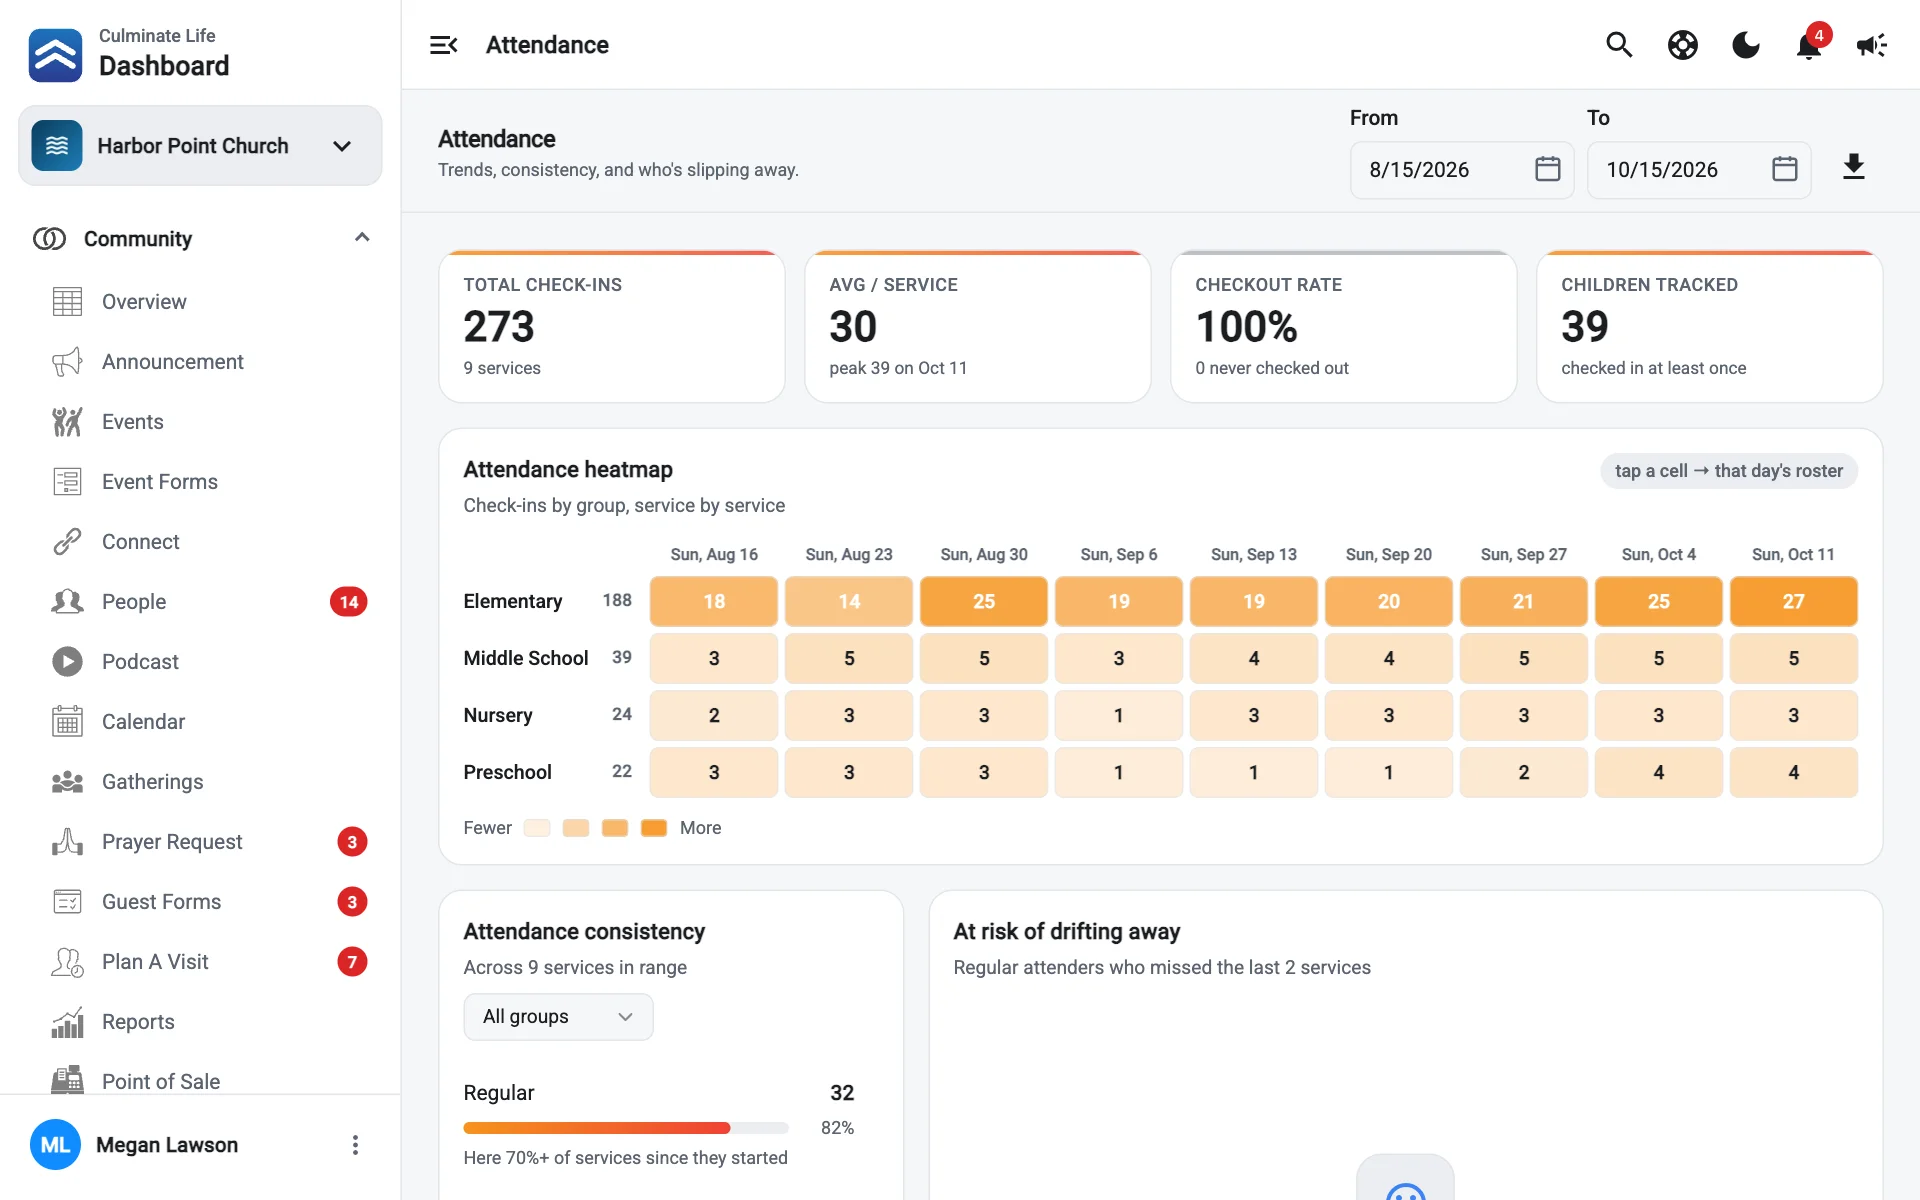
Task: Open Megan Lawson's options menu
Action: point(355,1145)
